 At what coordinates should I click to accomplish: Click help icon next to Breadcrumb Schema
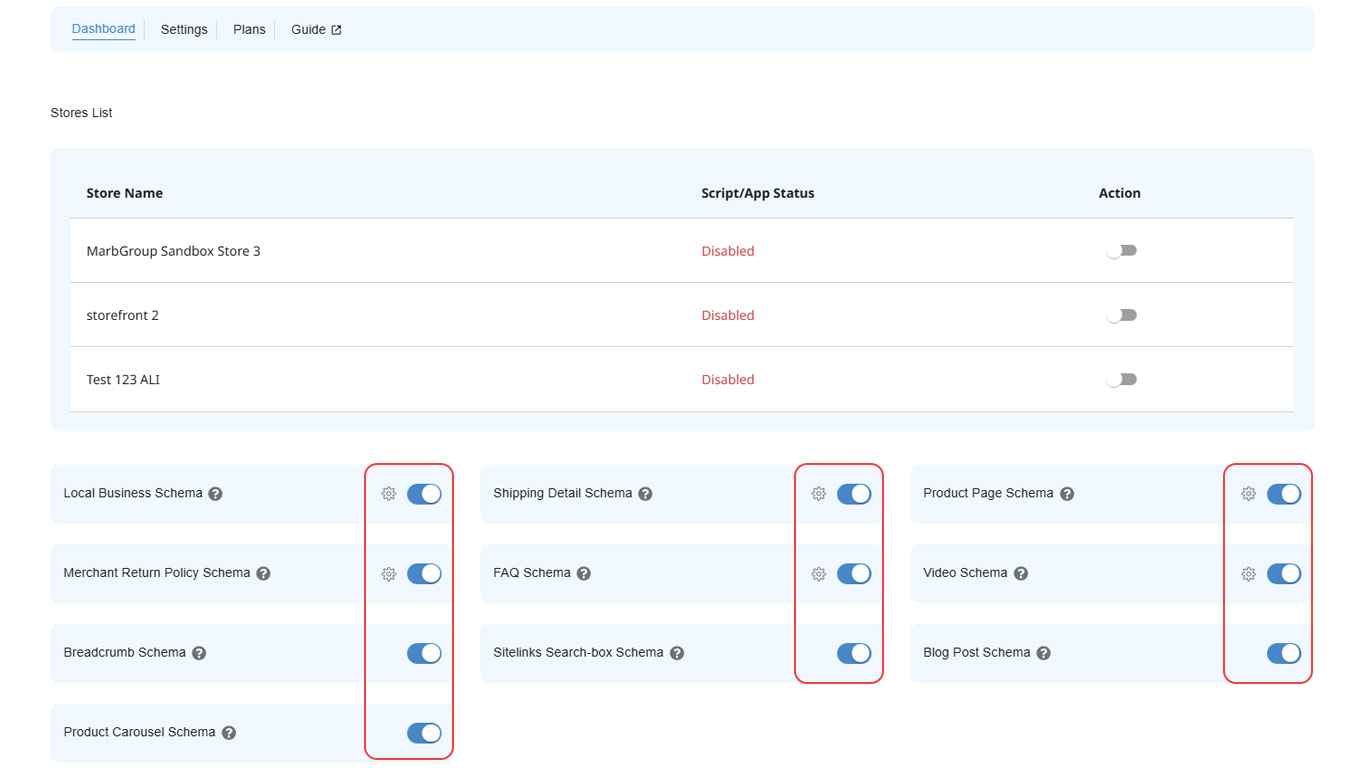199,654
